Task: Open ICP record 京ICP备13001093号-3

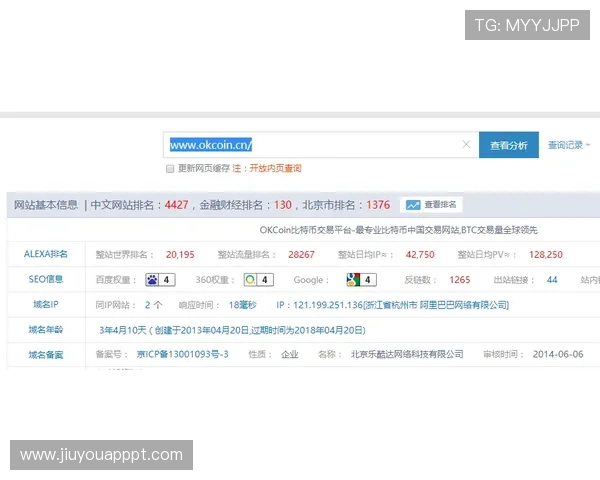Action: tap(183, 354)
